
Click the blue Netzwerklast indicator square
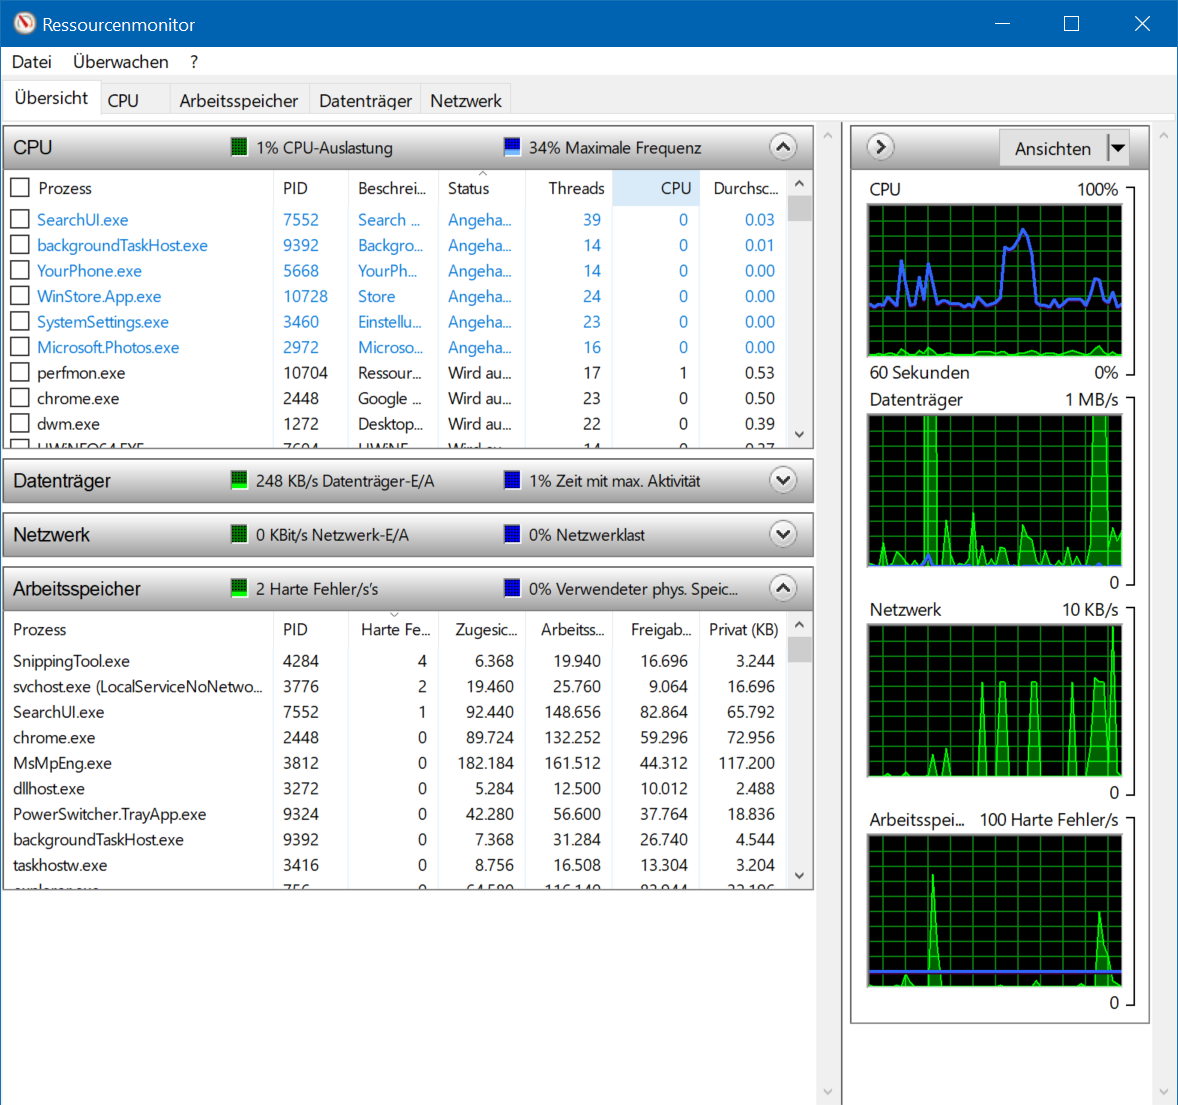point(512,535)
